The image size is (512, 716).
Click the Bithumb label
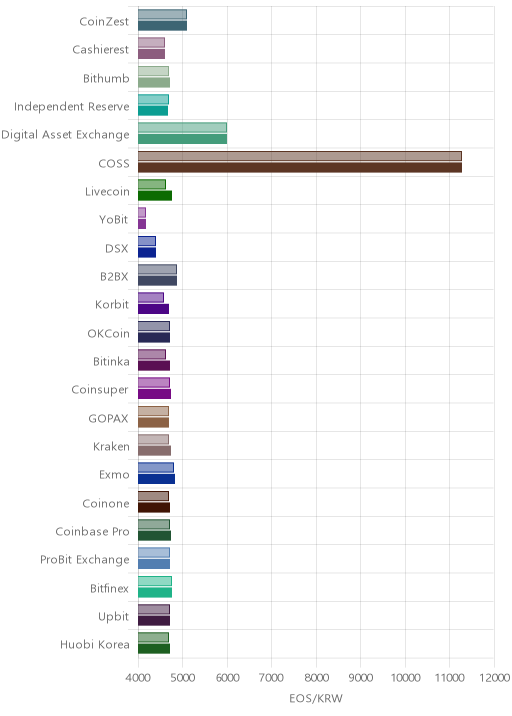coord(106,79)
